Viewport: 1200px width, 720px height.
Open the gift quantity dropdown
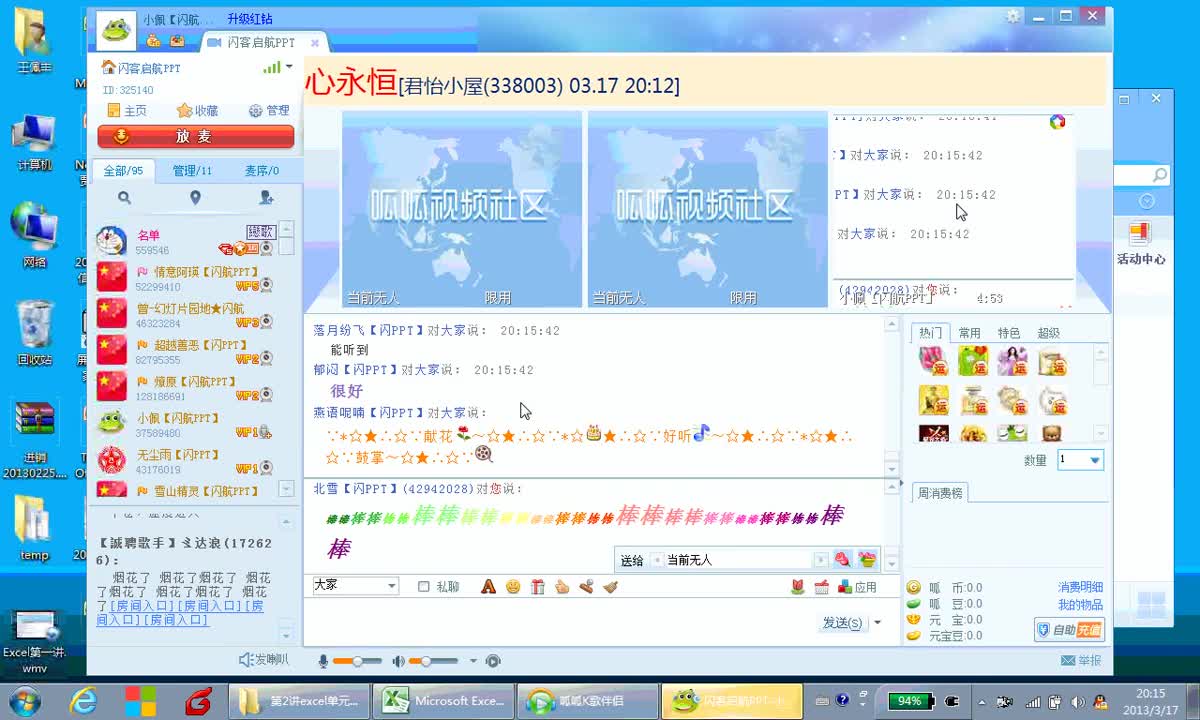tap(1081, 460)
